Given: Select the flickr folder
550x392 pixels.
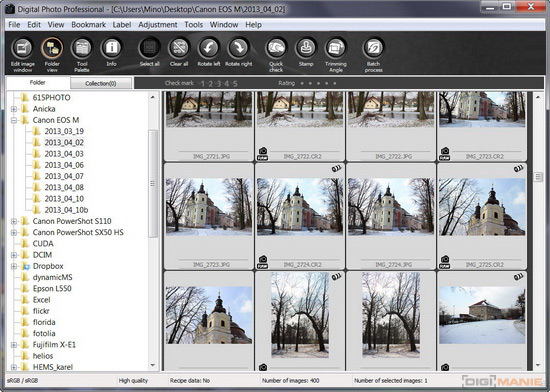Looking at the screenshot, I should [x=41, y=311].
